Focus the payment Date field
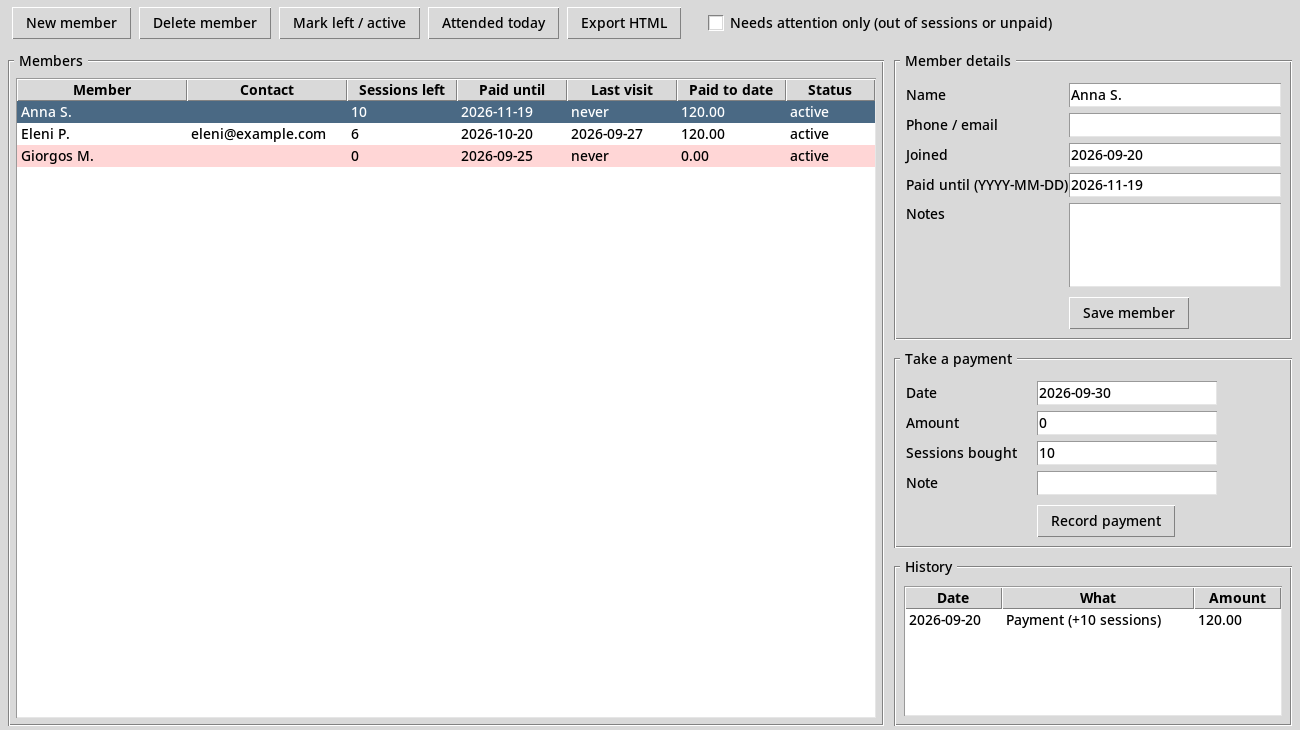Screen dimensions: 1300x730 [x=1127, y=393]
